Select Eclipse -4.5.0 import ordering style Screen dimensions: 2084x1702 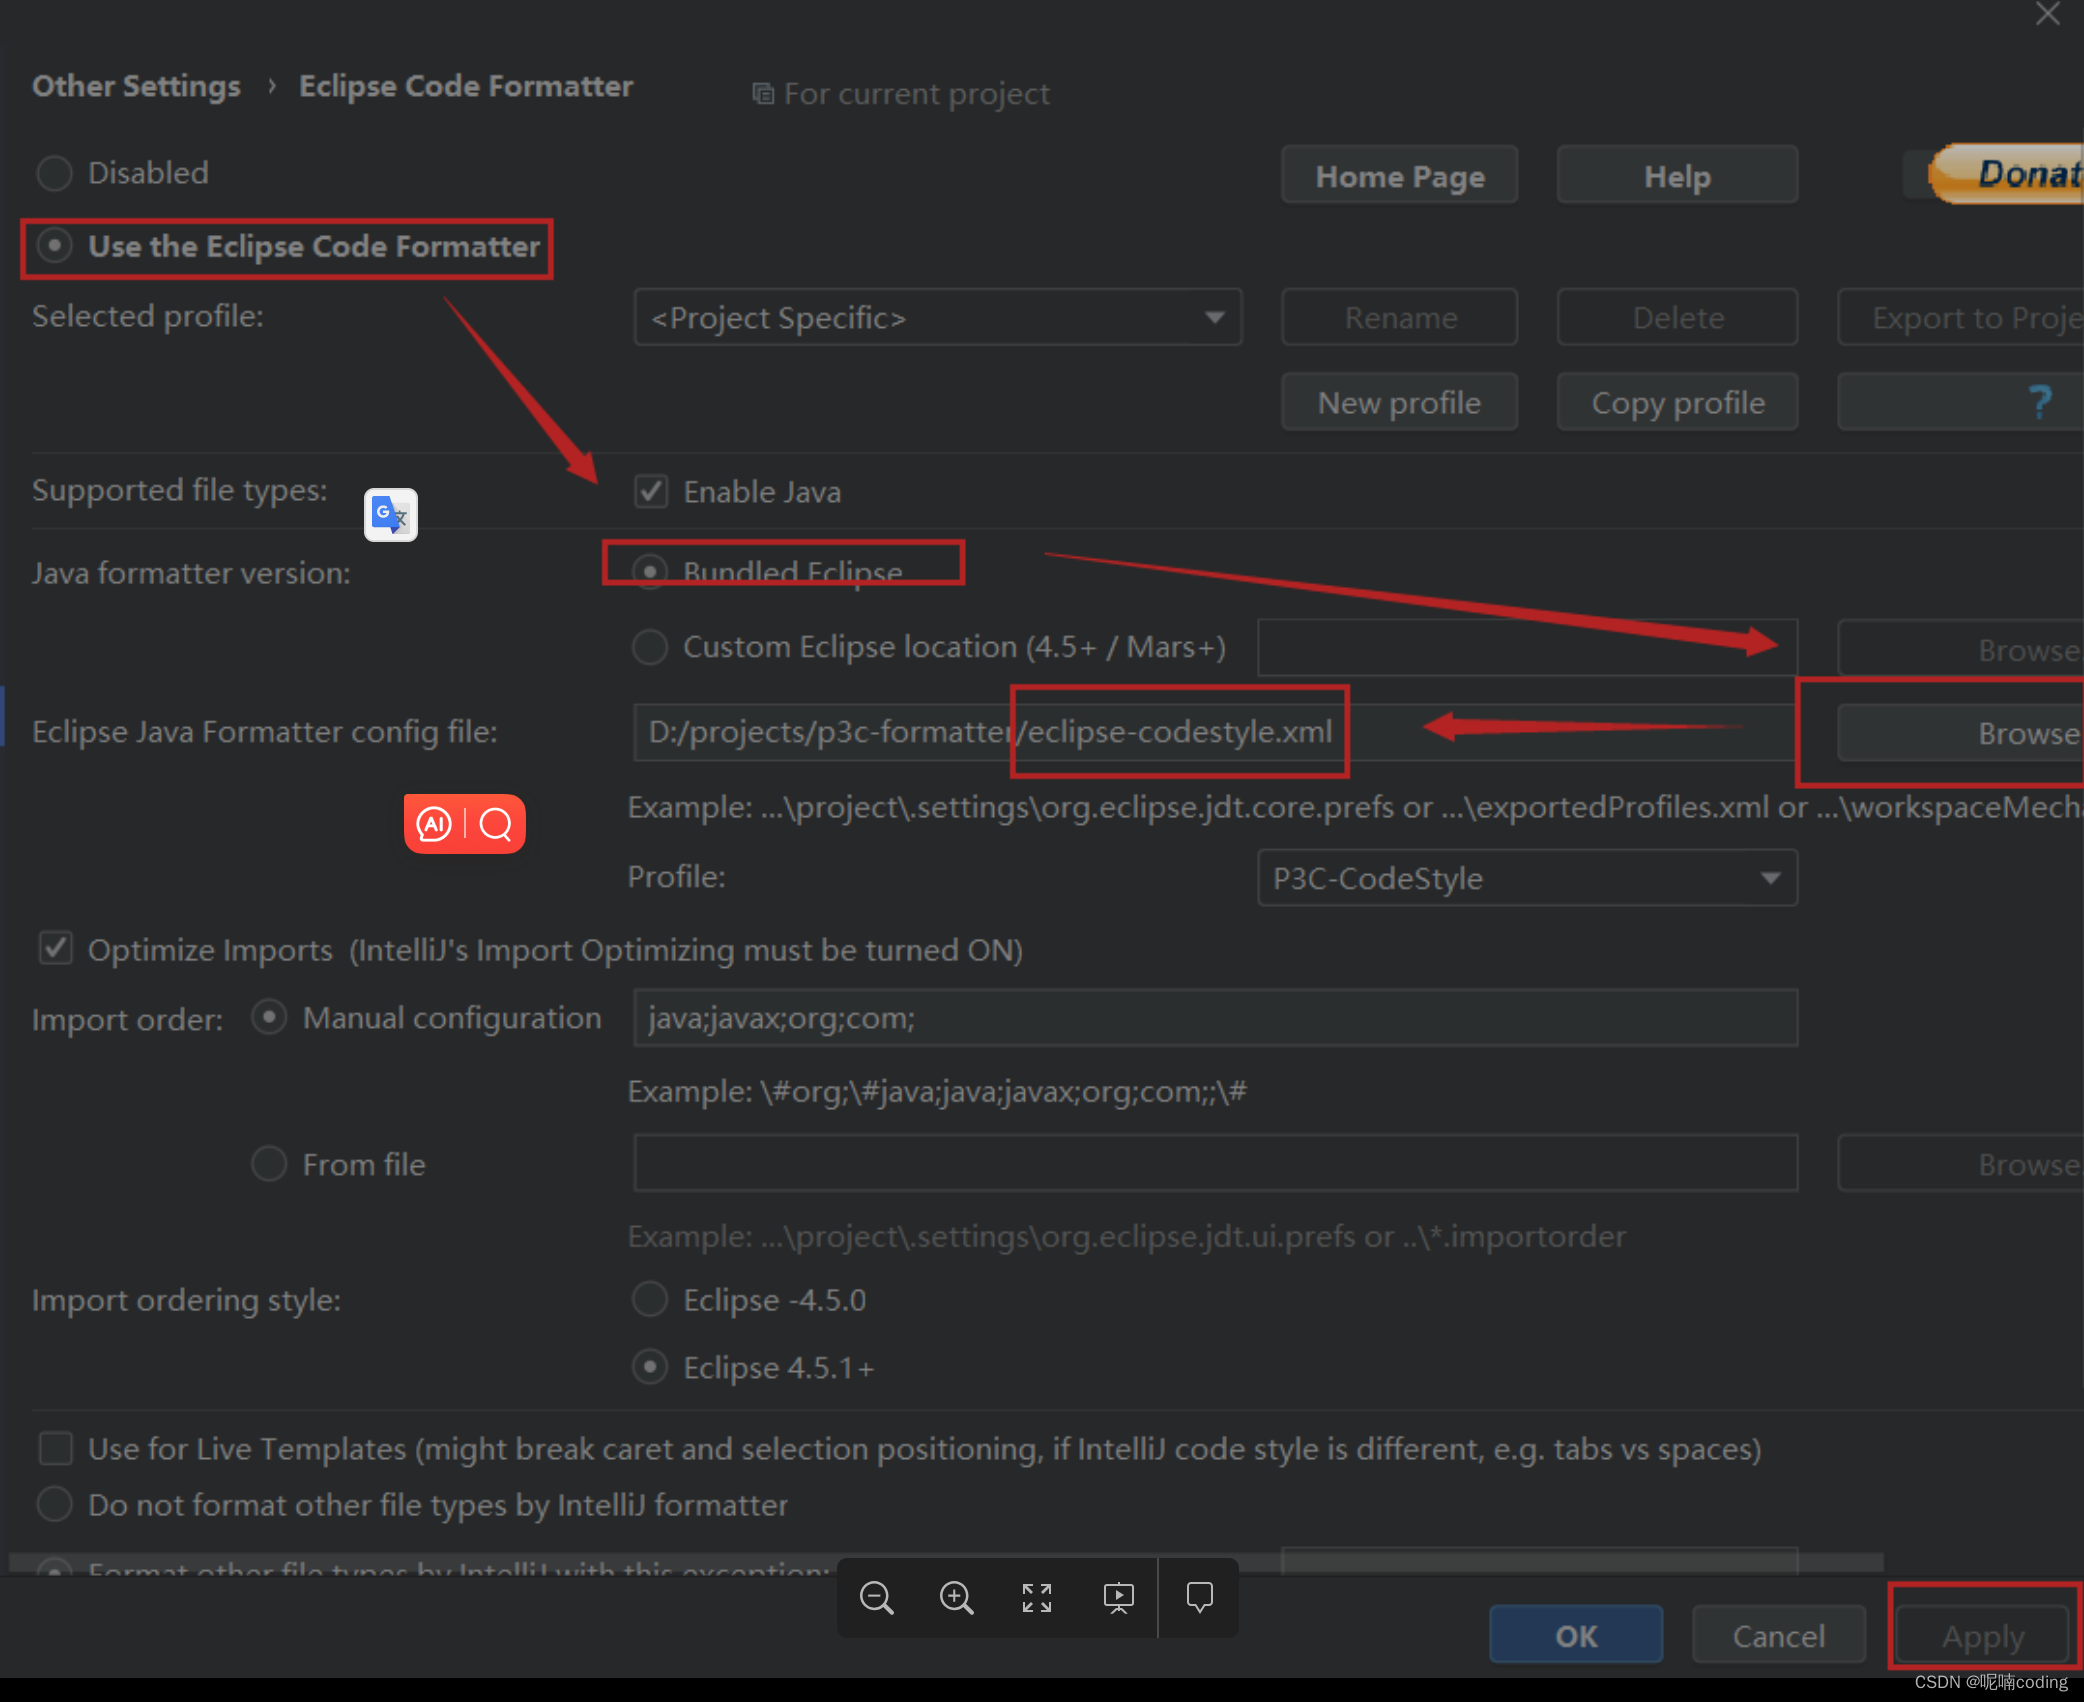pyautogui.click(x=650, y=1299)
